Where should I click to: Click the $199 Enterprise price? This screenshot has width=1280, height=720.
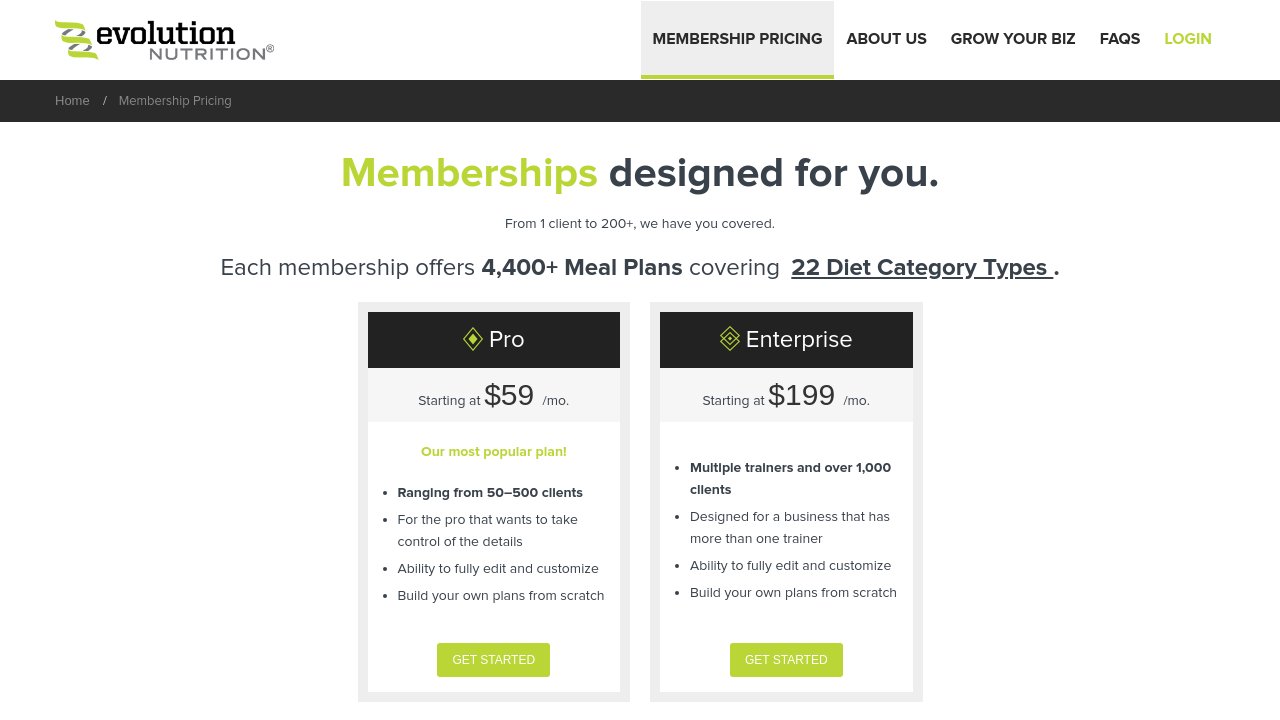(x=801, y=396)
